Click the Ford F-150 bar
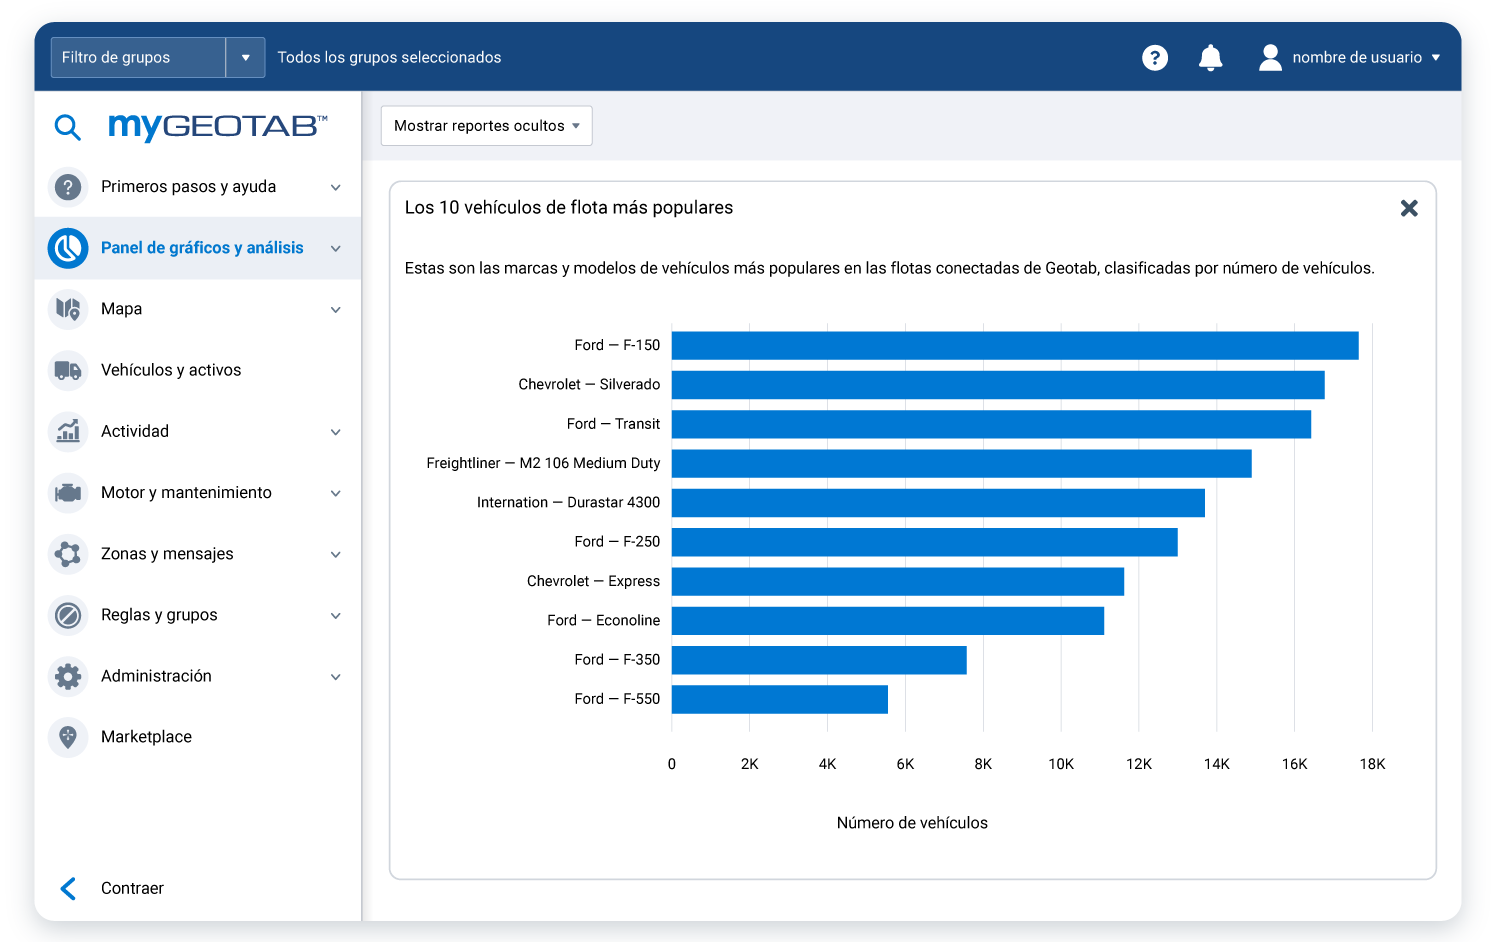The width and height of the screenshot is (1496, 942). (1015, 346)
